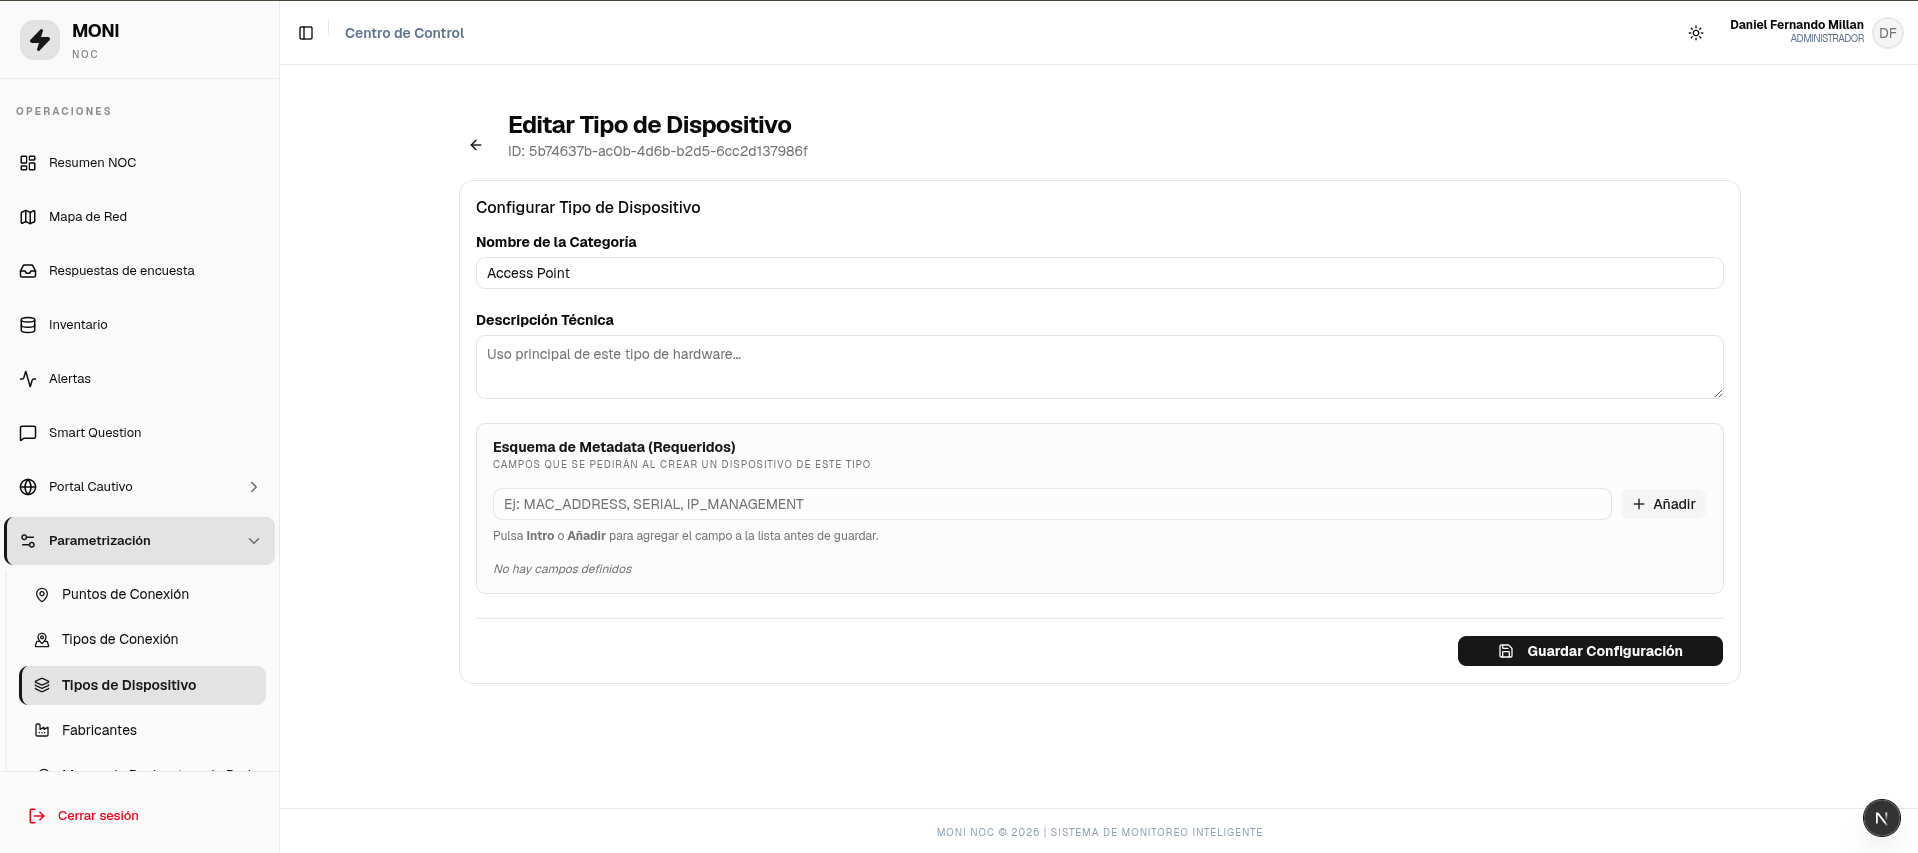Click the Smart Question chat icon

(x=28, y=433)
